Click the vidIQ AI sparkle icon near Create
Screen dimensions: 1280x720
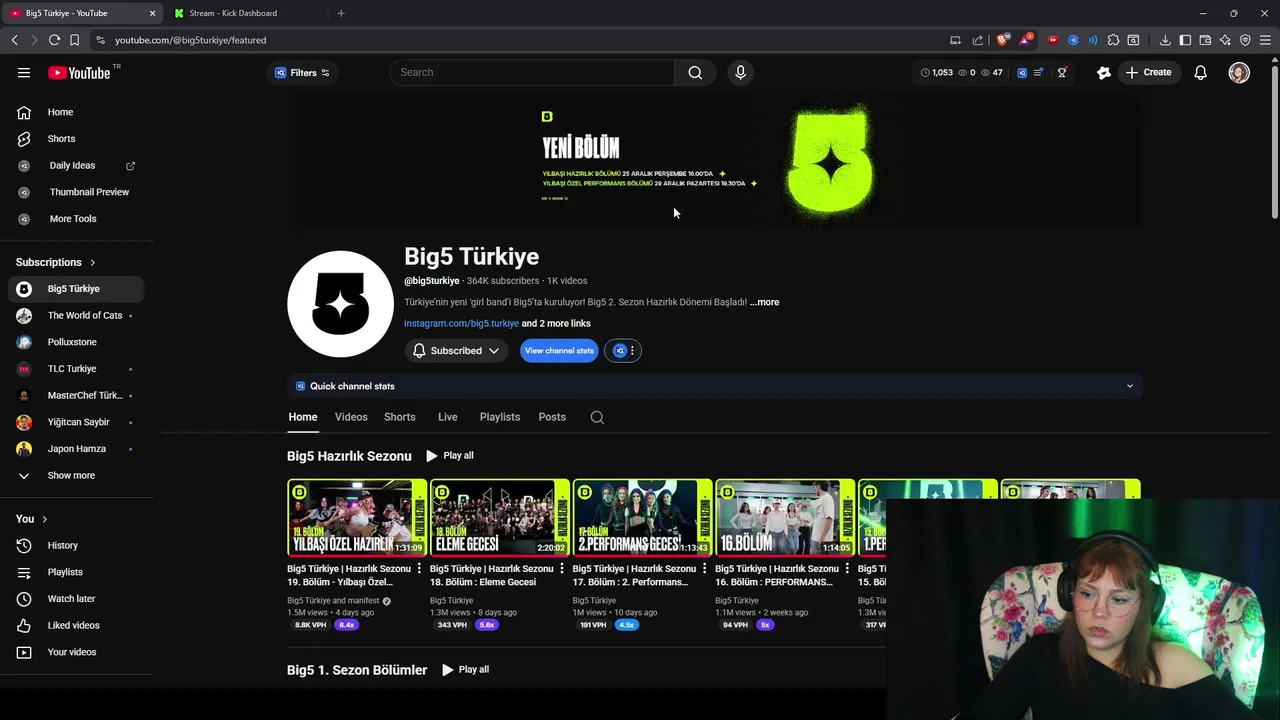click(1104, 72)
